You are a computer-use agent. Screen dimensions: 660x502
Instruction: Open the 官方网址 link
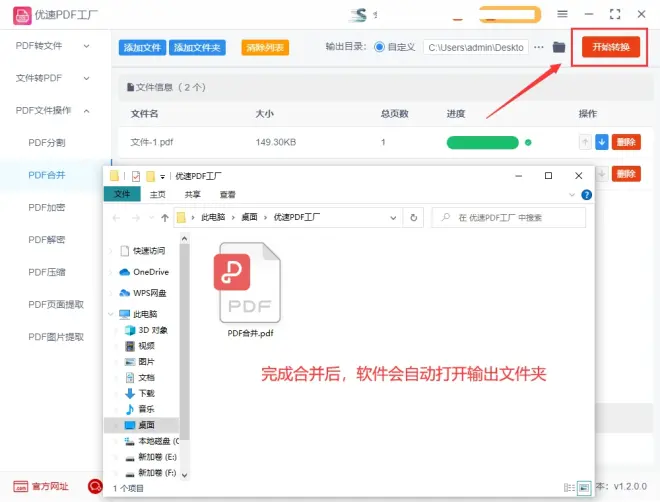click(41, 486)
